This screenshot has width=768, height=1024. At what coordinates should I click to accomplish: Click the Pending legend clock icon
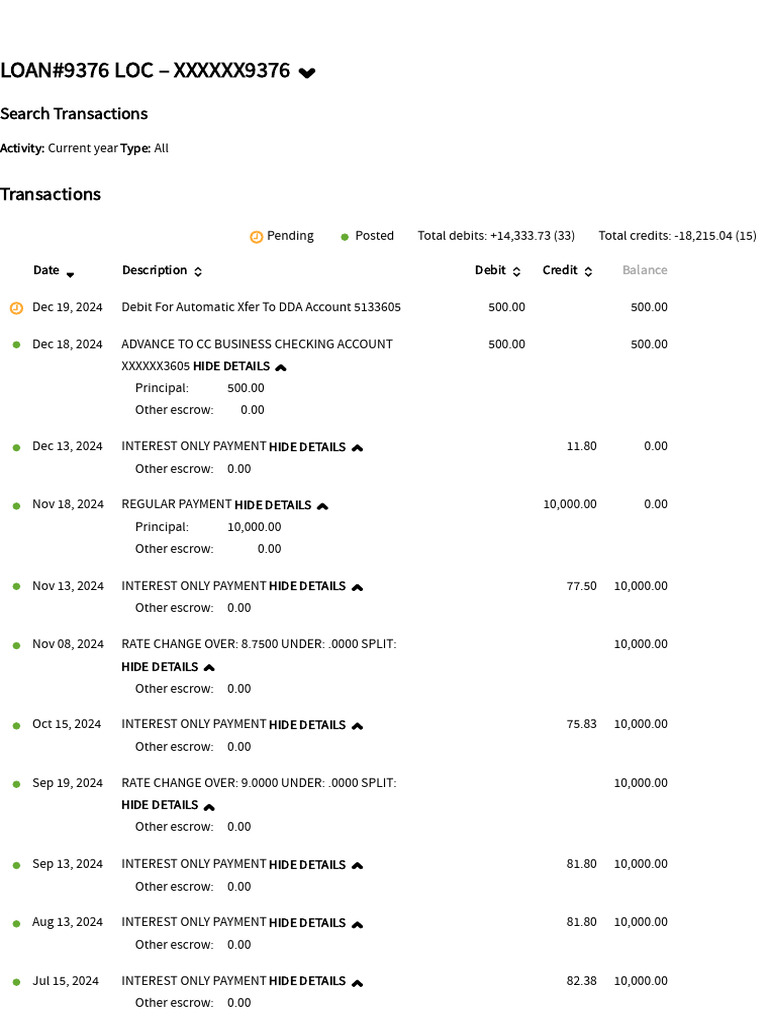tap(257, 237)
